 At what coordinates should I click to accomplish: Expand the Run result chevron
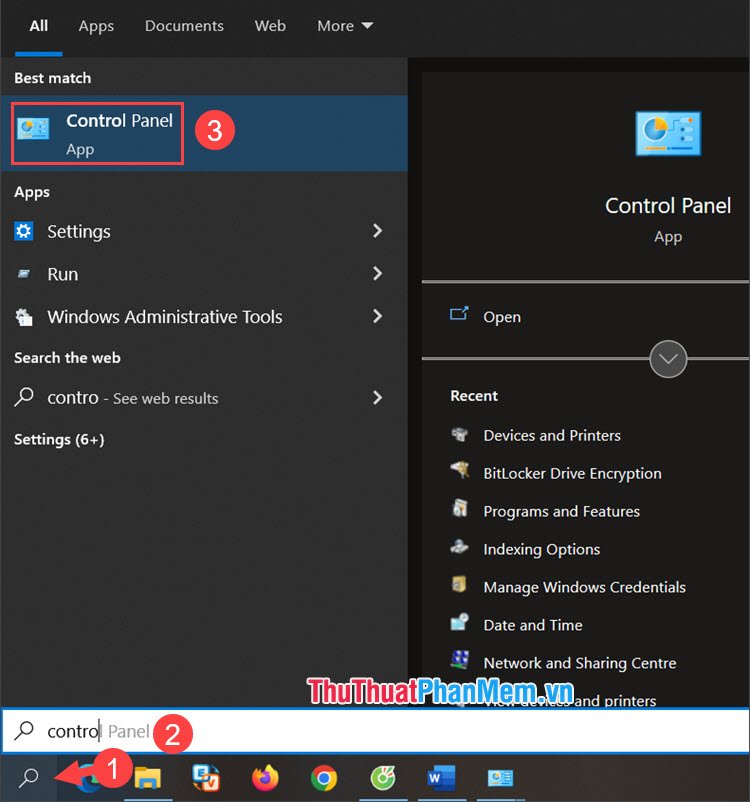(378, 273)
